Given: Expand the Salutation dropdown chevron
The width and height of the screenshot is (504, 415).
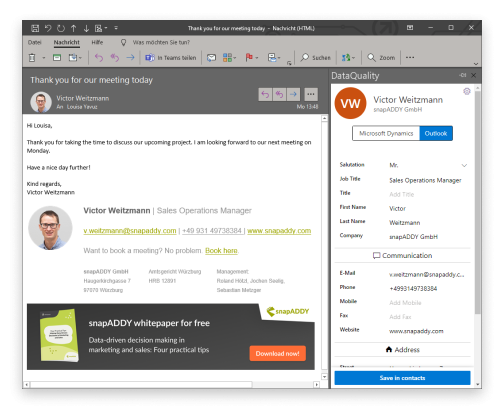Looking at the screenshot, I should 464,165.
